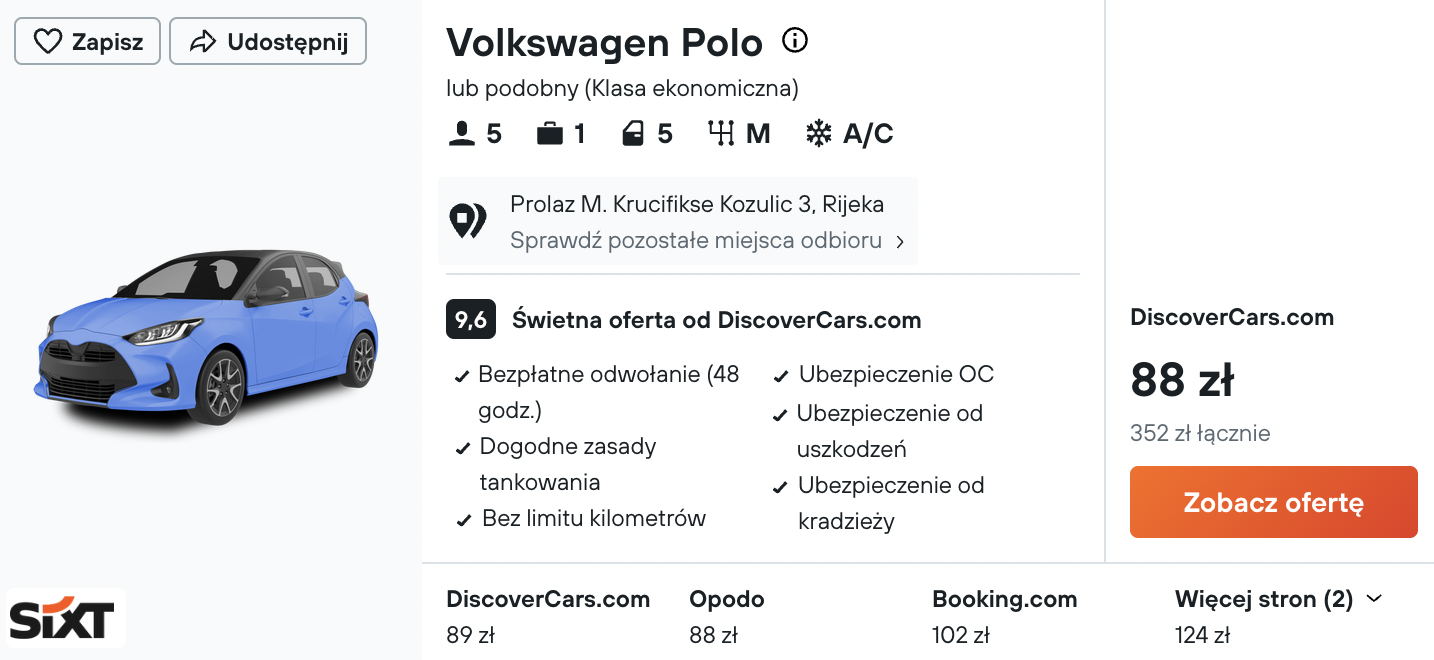Click the car door count icon

click(x=633, y=134)
